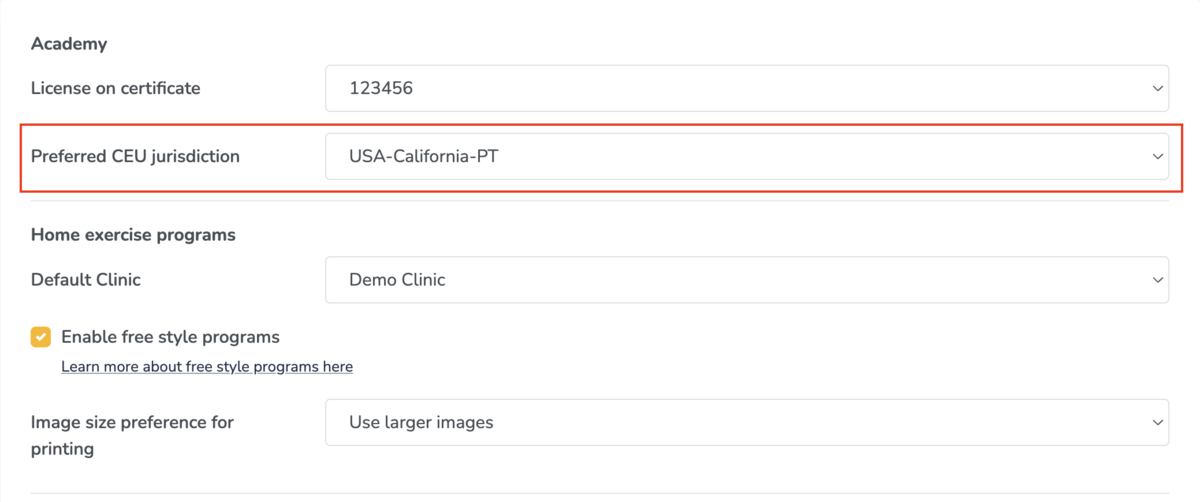Click the 'Home exercise programs' section heading
This screenshot has width=1200, height=502.
coord(133,236)
